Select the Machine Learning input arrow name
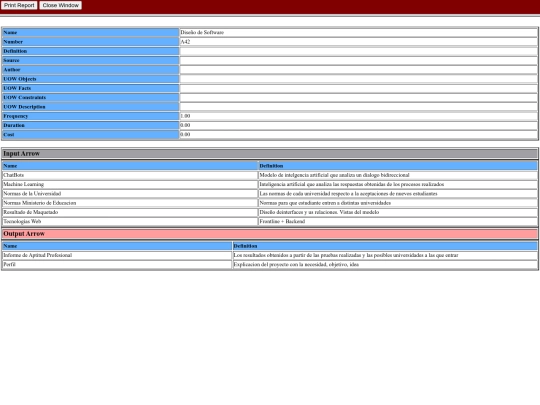This screenshot has height=405, width=540. coord(23,185)
